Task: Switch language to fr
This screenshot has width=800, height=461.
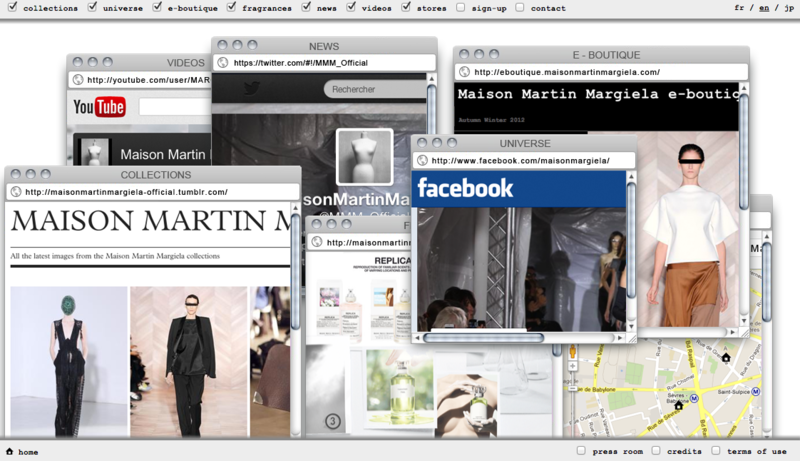Action: click(x=739, y=8)
